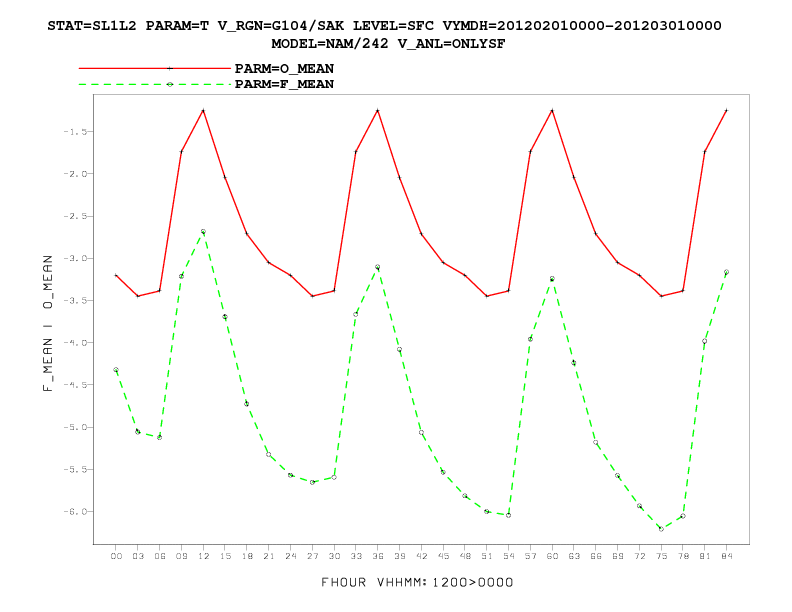Select the green F_MEAN marker at hour 12
The height and width of the screenshot is (612, 792).
tap(204, 231)
